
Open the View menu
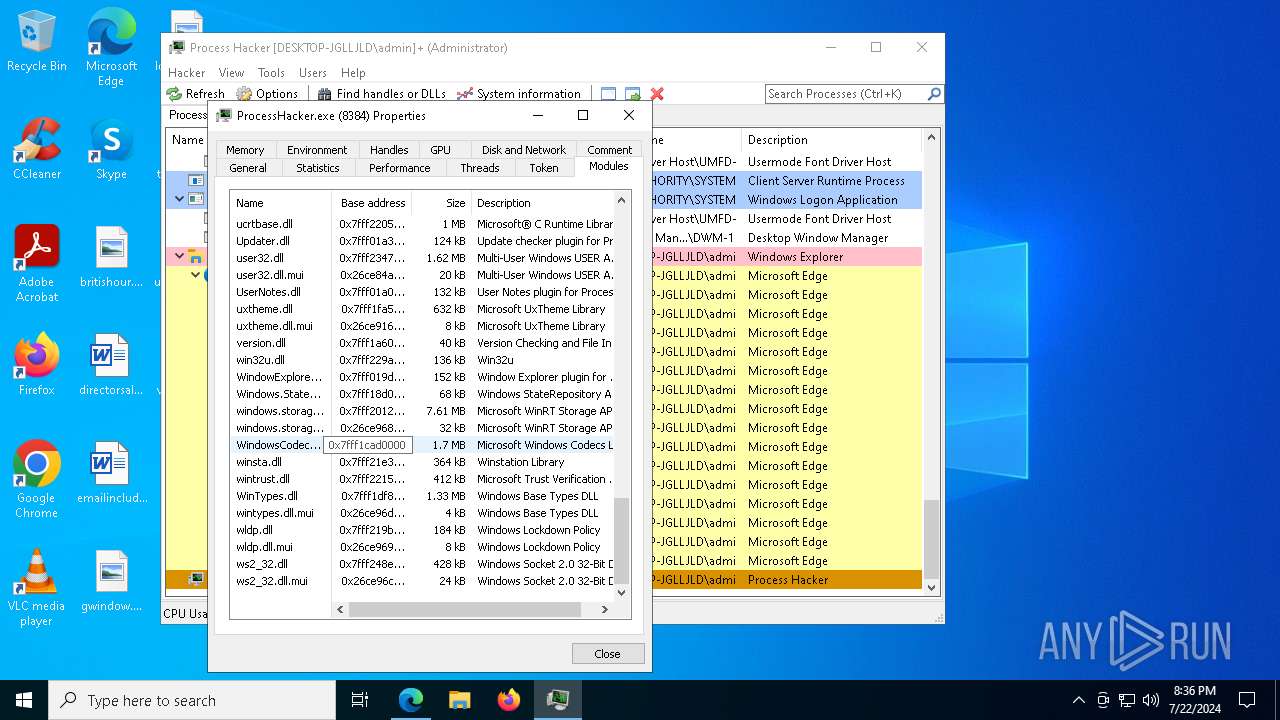231,73
